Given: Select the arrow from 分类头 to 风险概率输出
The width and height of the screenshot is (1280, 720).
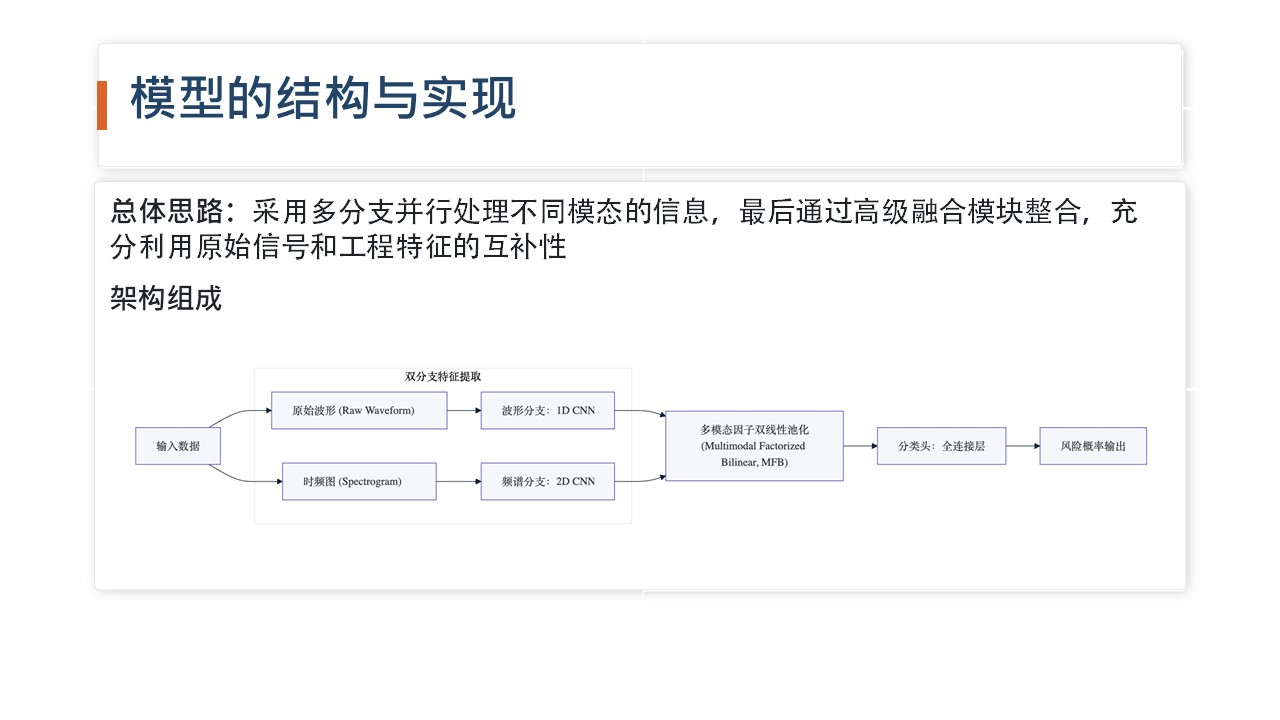Looking at the screenshot, I should click(1022, 446).
